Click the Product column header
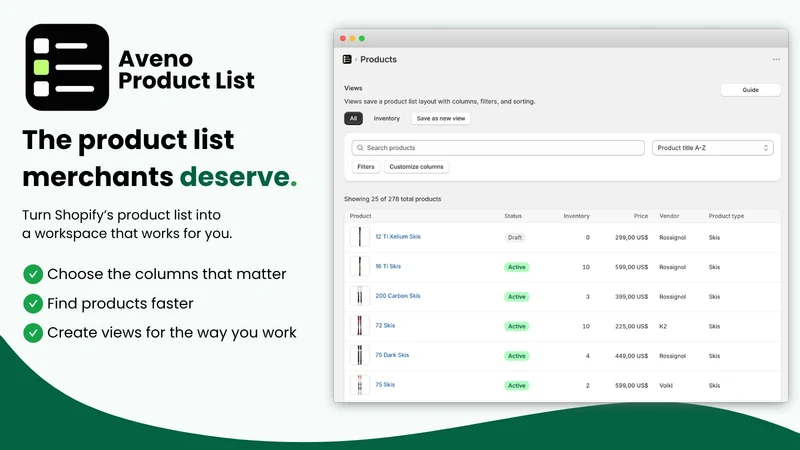 pyautogui.click(x=360, y=216)
